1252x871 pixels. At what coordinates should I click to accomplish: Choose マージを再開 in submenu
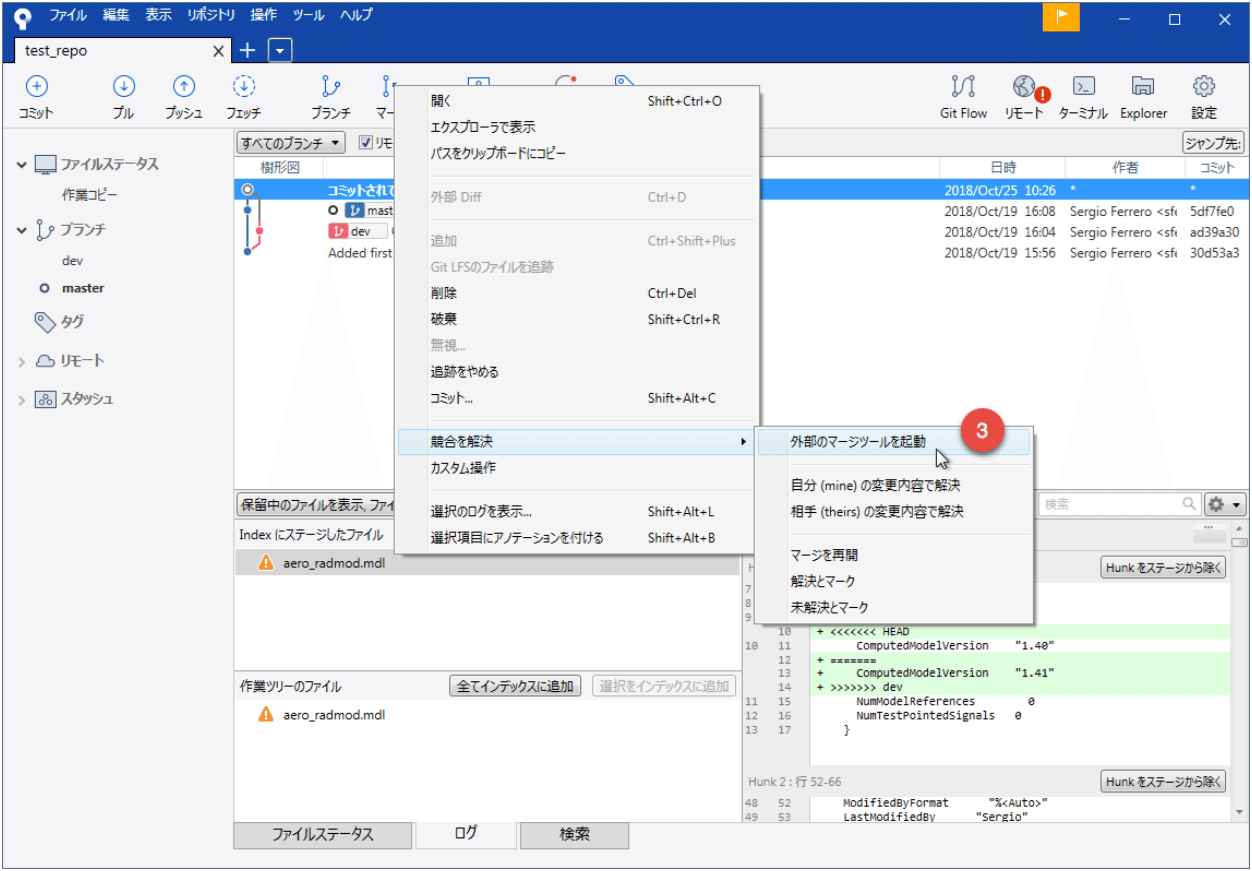click(894, 555)
